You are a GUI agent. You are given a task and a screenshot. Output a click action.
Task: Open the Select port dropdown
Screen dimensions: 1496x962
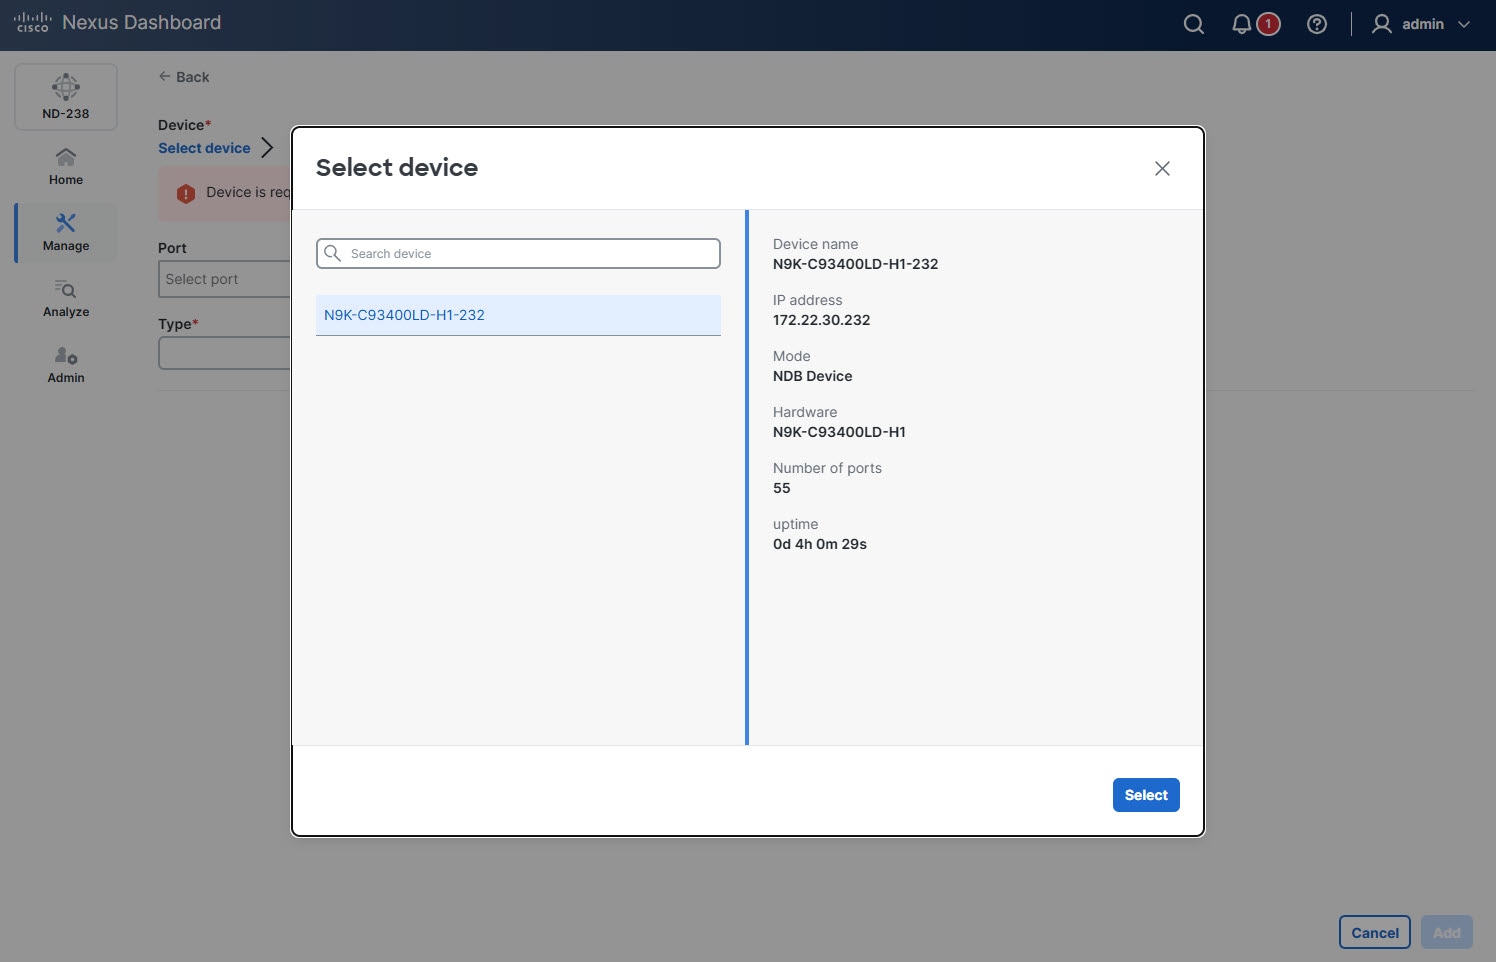[x=222, y=279]
